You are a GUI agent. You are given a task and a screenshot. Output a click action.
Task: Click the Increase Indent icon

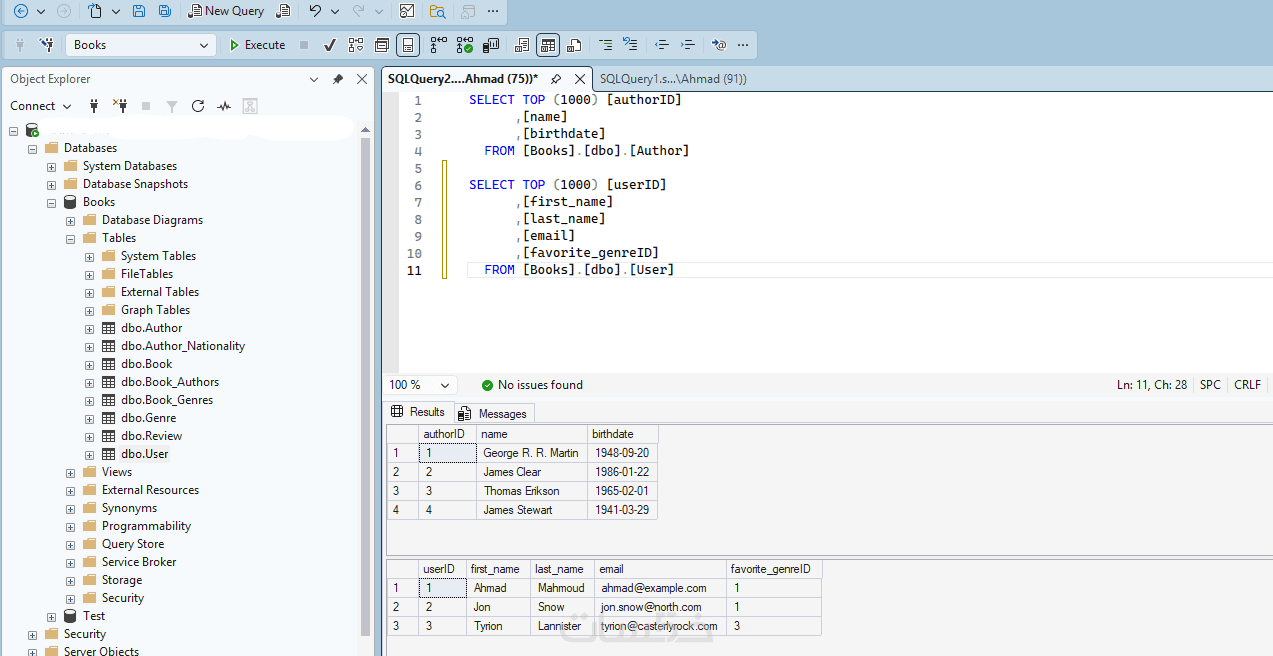pyautogui.click(x=688, y=45)
